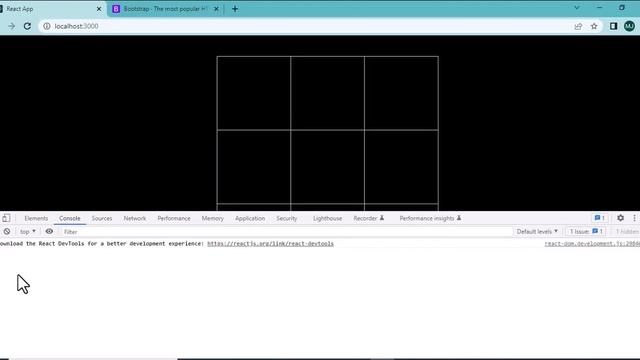This screenshot has width=640, height=360.
Task: Switch to the Elements panel
Action: tap(36, 218)
